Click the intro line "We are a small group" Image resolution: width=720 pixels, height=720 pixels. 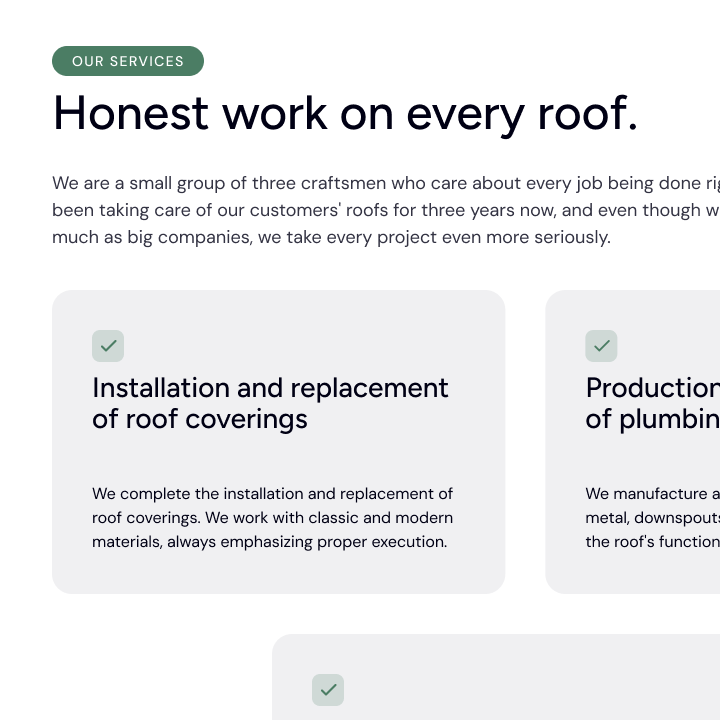click(385, 184)
